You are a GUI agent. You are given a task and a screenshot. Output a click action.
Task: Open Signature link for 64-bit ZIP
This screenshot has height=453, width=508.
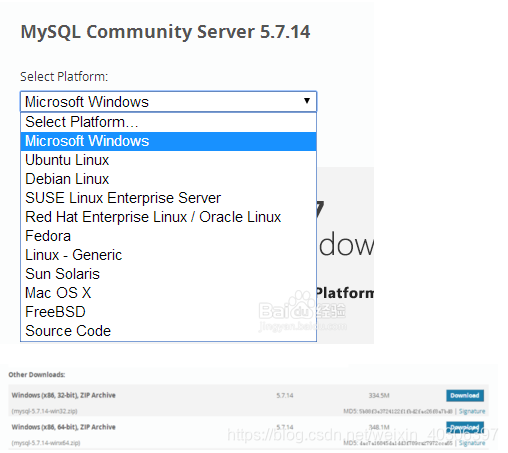(472, 443)
